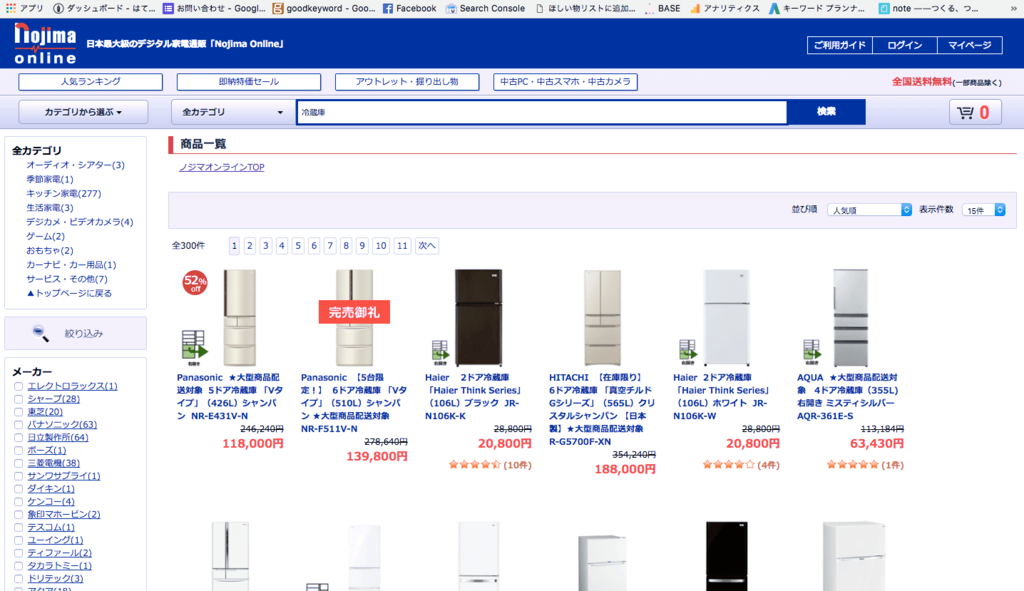This screenshot has height=591, width=1024.
Task: Open the ご利用ガイド menu item
Action: tap(839, 45)
